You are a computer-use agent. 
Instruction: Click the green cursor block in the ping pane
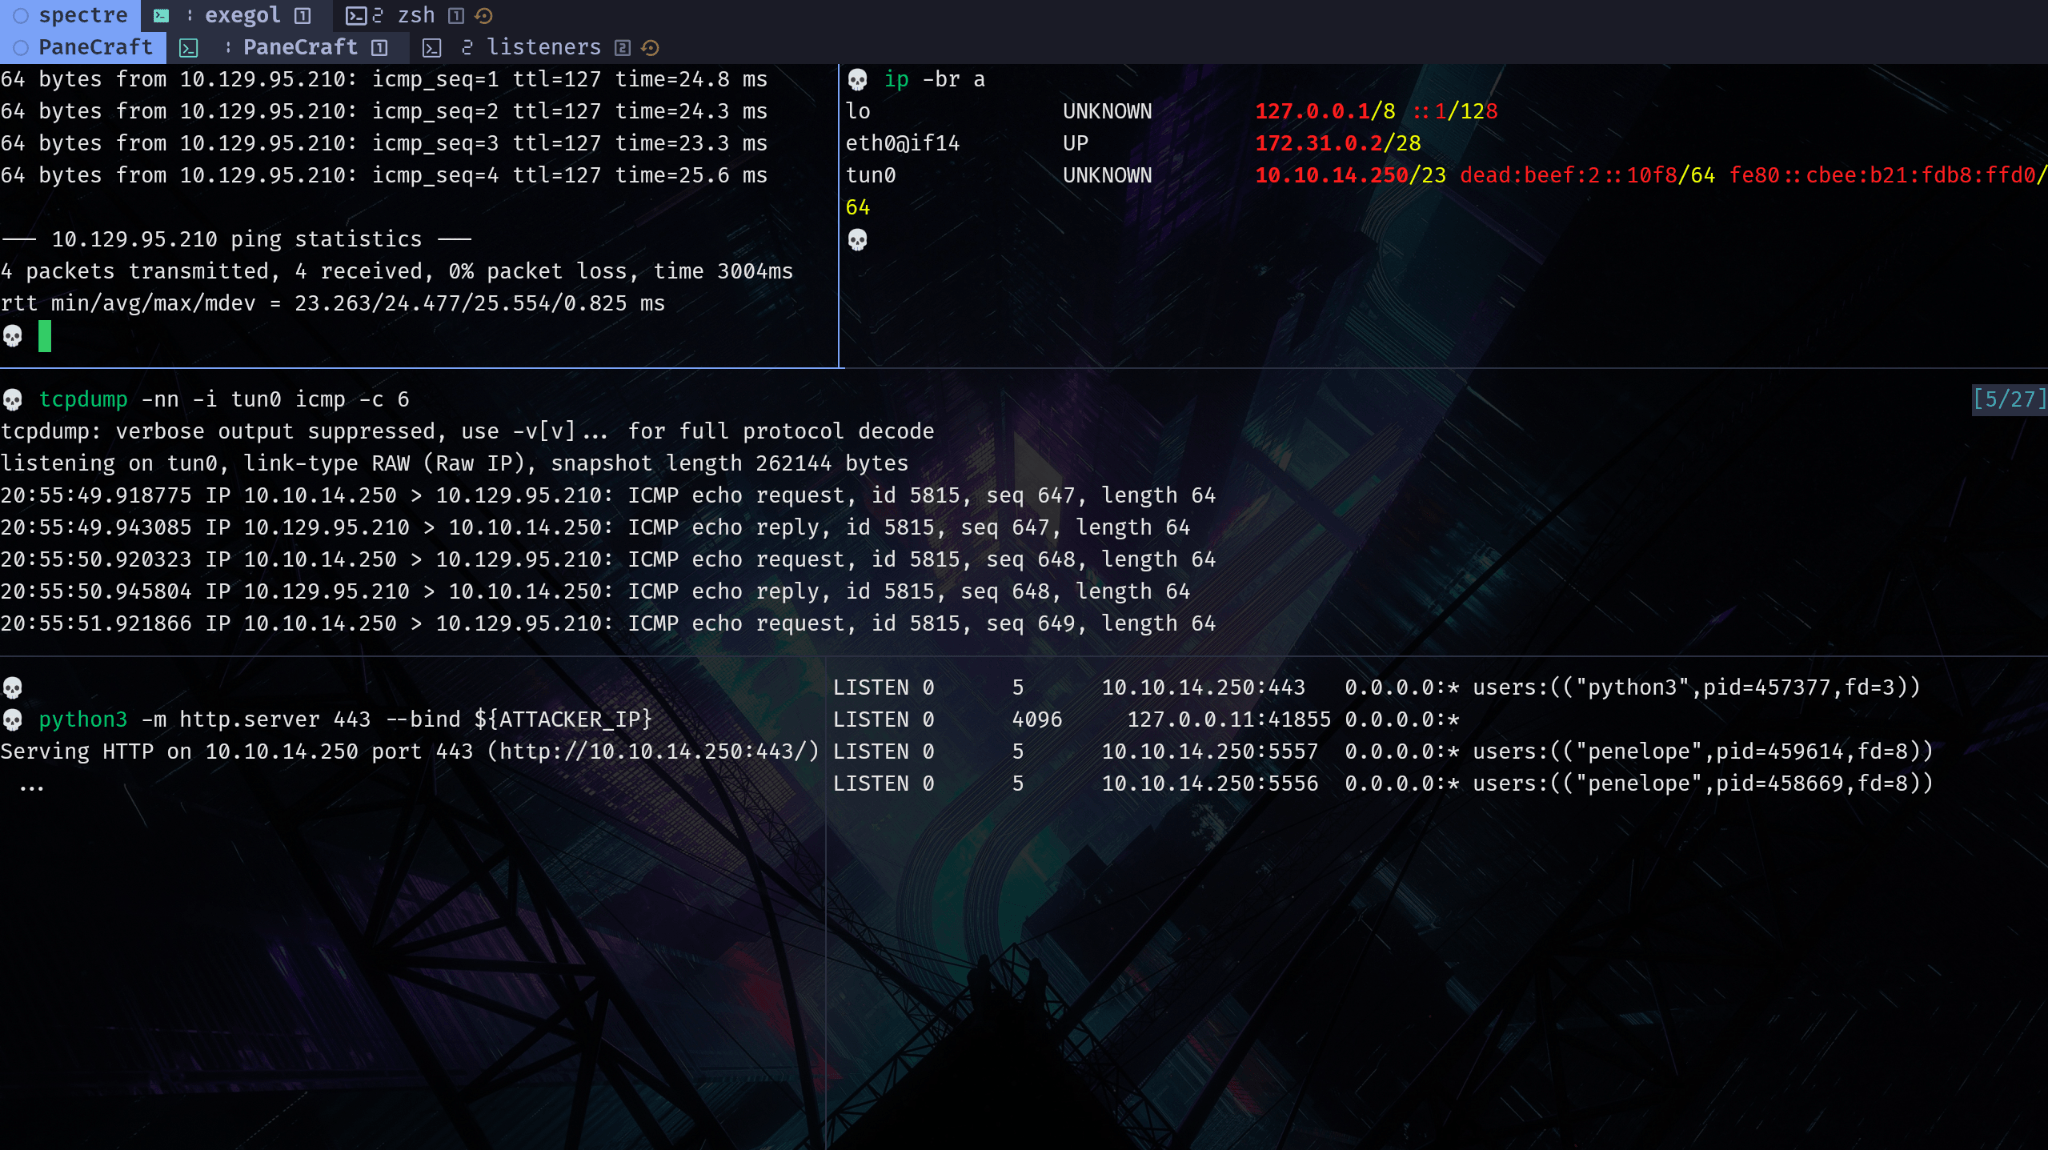pos(44,337)
